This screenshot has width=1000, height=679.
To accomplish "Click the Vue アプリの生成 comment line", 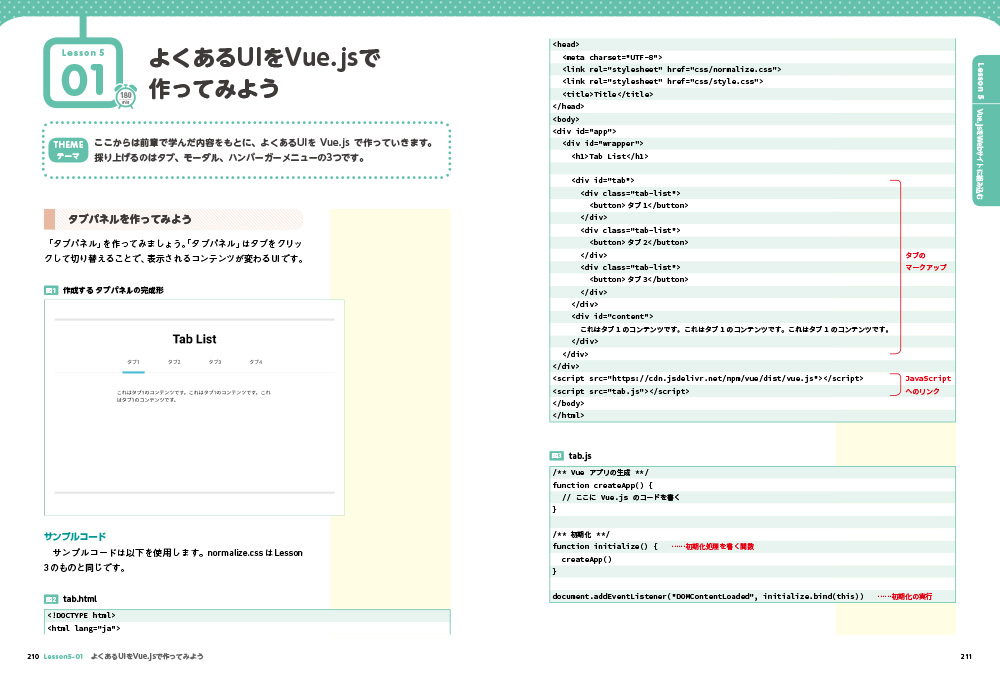I will [601, 472].
